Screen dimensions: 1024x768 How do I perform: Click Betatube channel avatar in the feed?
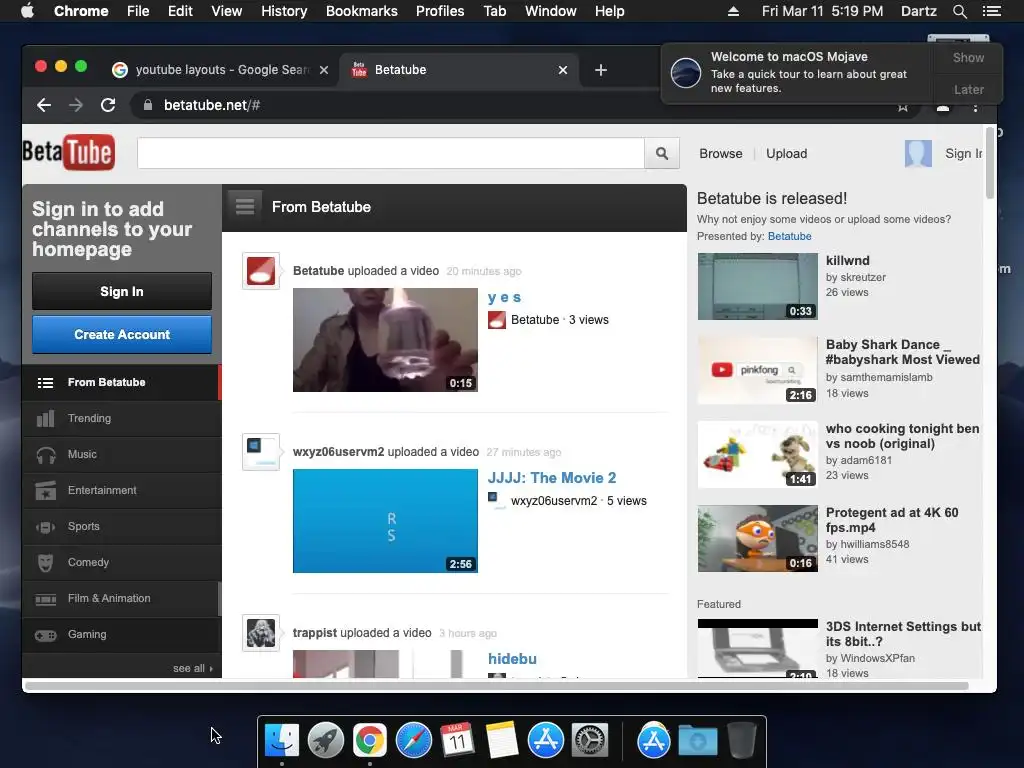(x=261, y=271)
